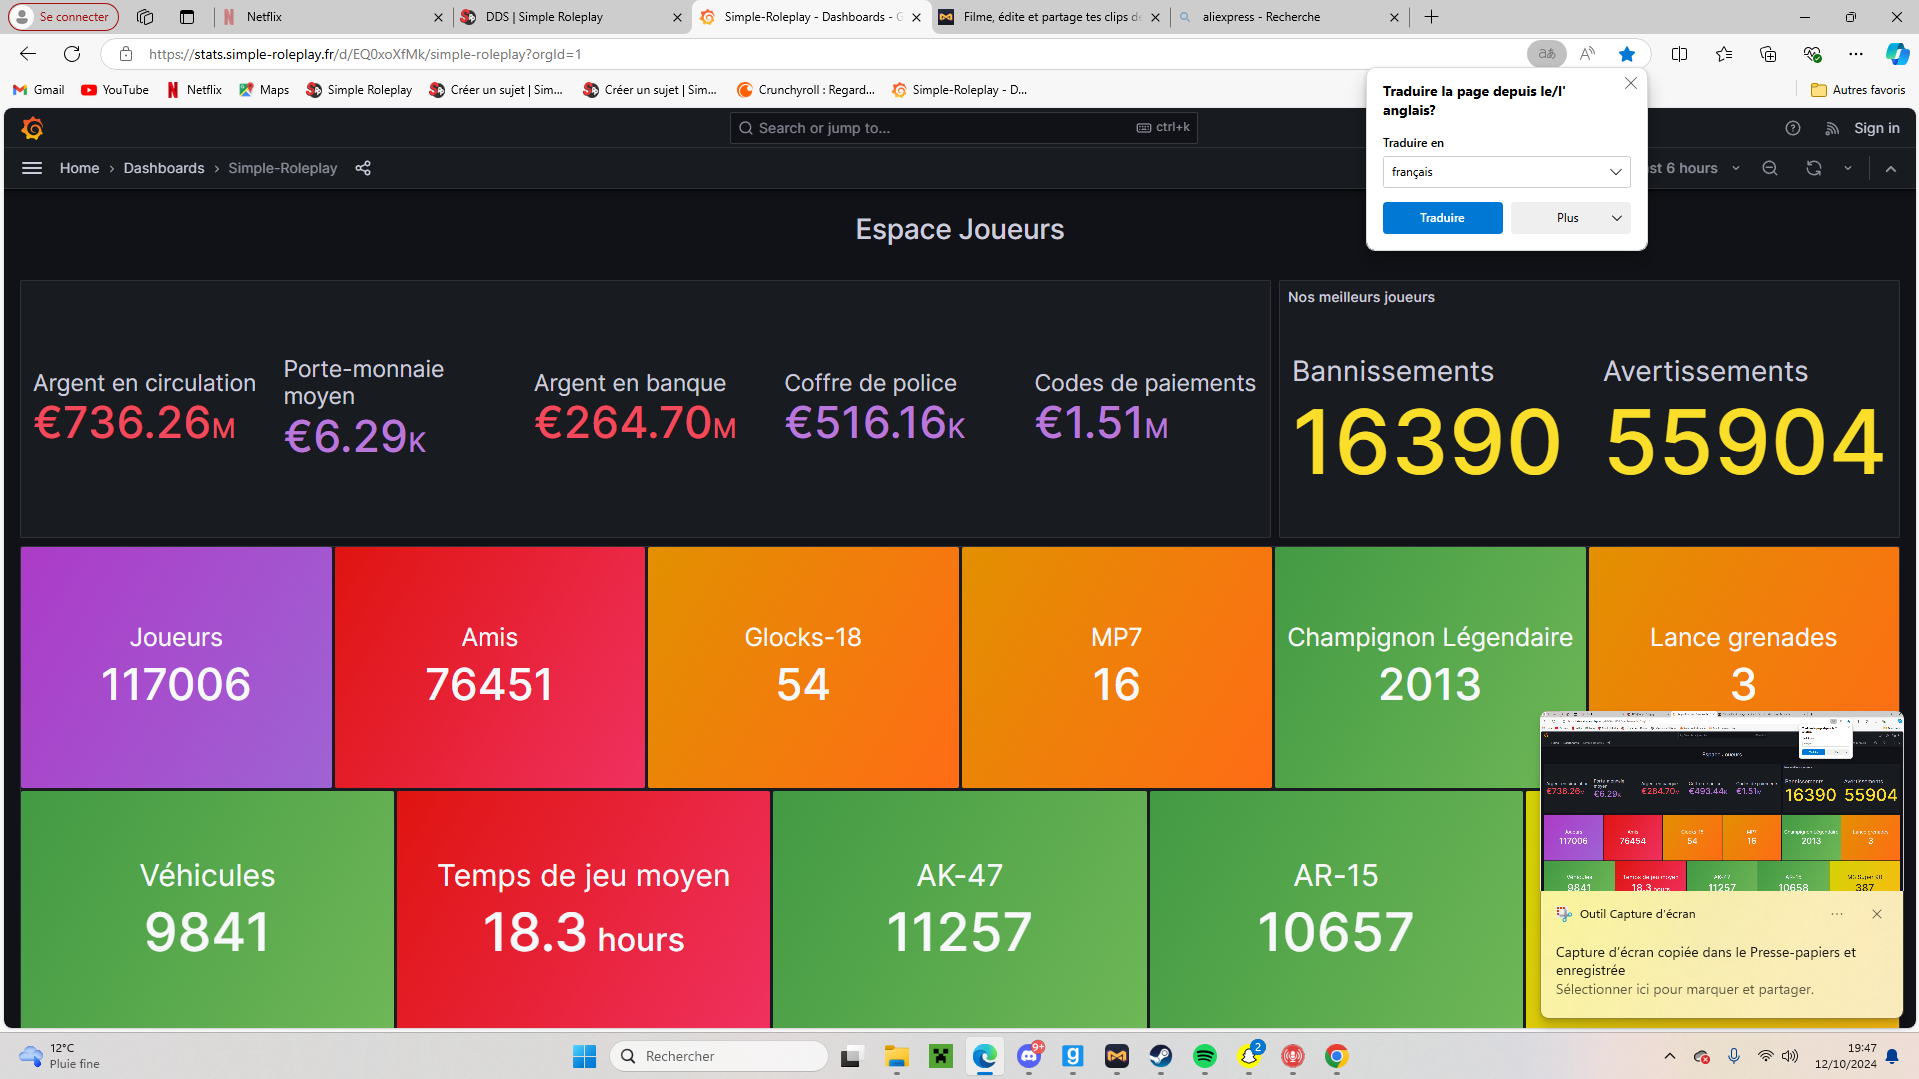Switch to the Filme clips tab
This screenshot has height=1079, width=1919.
pos(1050,17)
